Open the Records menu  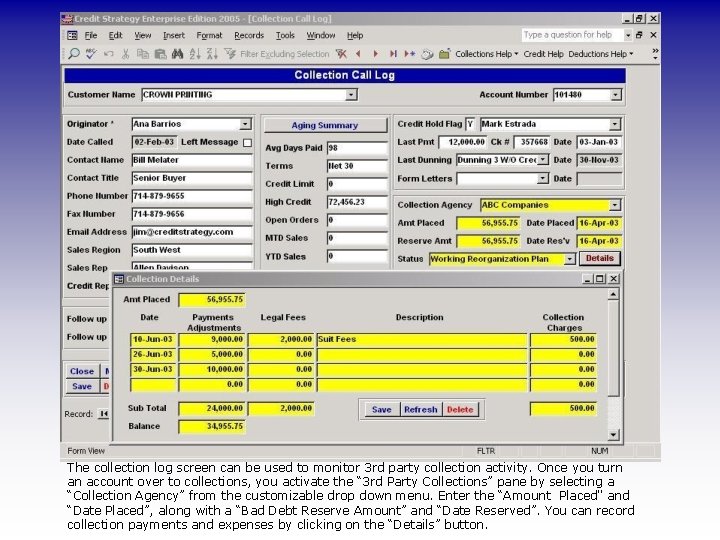coord(249,35)
